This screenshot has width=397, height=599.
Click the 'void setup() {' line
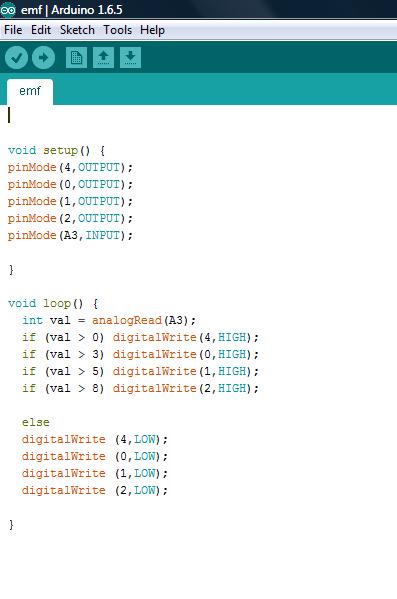coord(57,151)
